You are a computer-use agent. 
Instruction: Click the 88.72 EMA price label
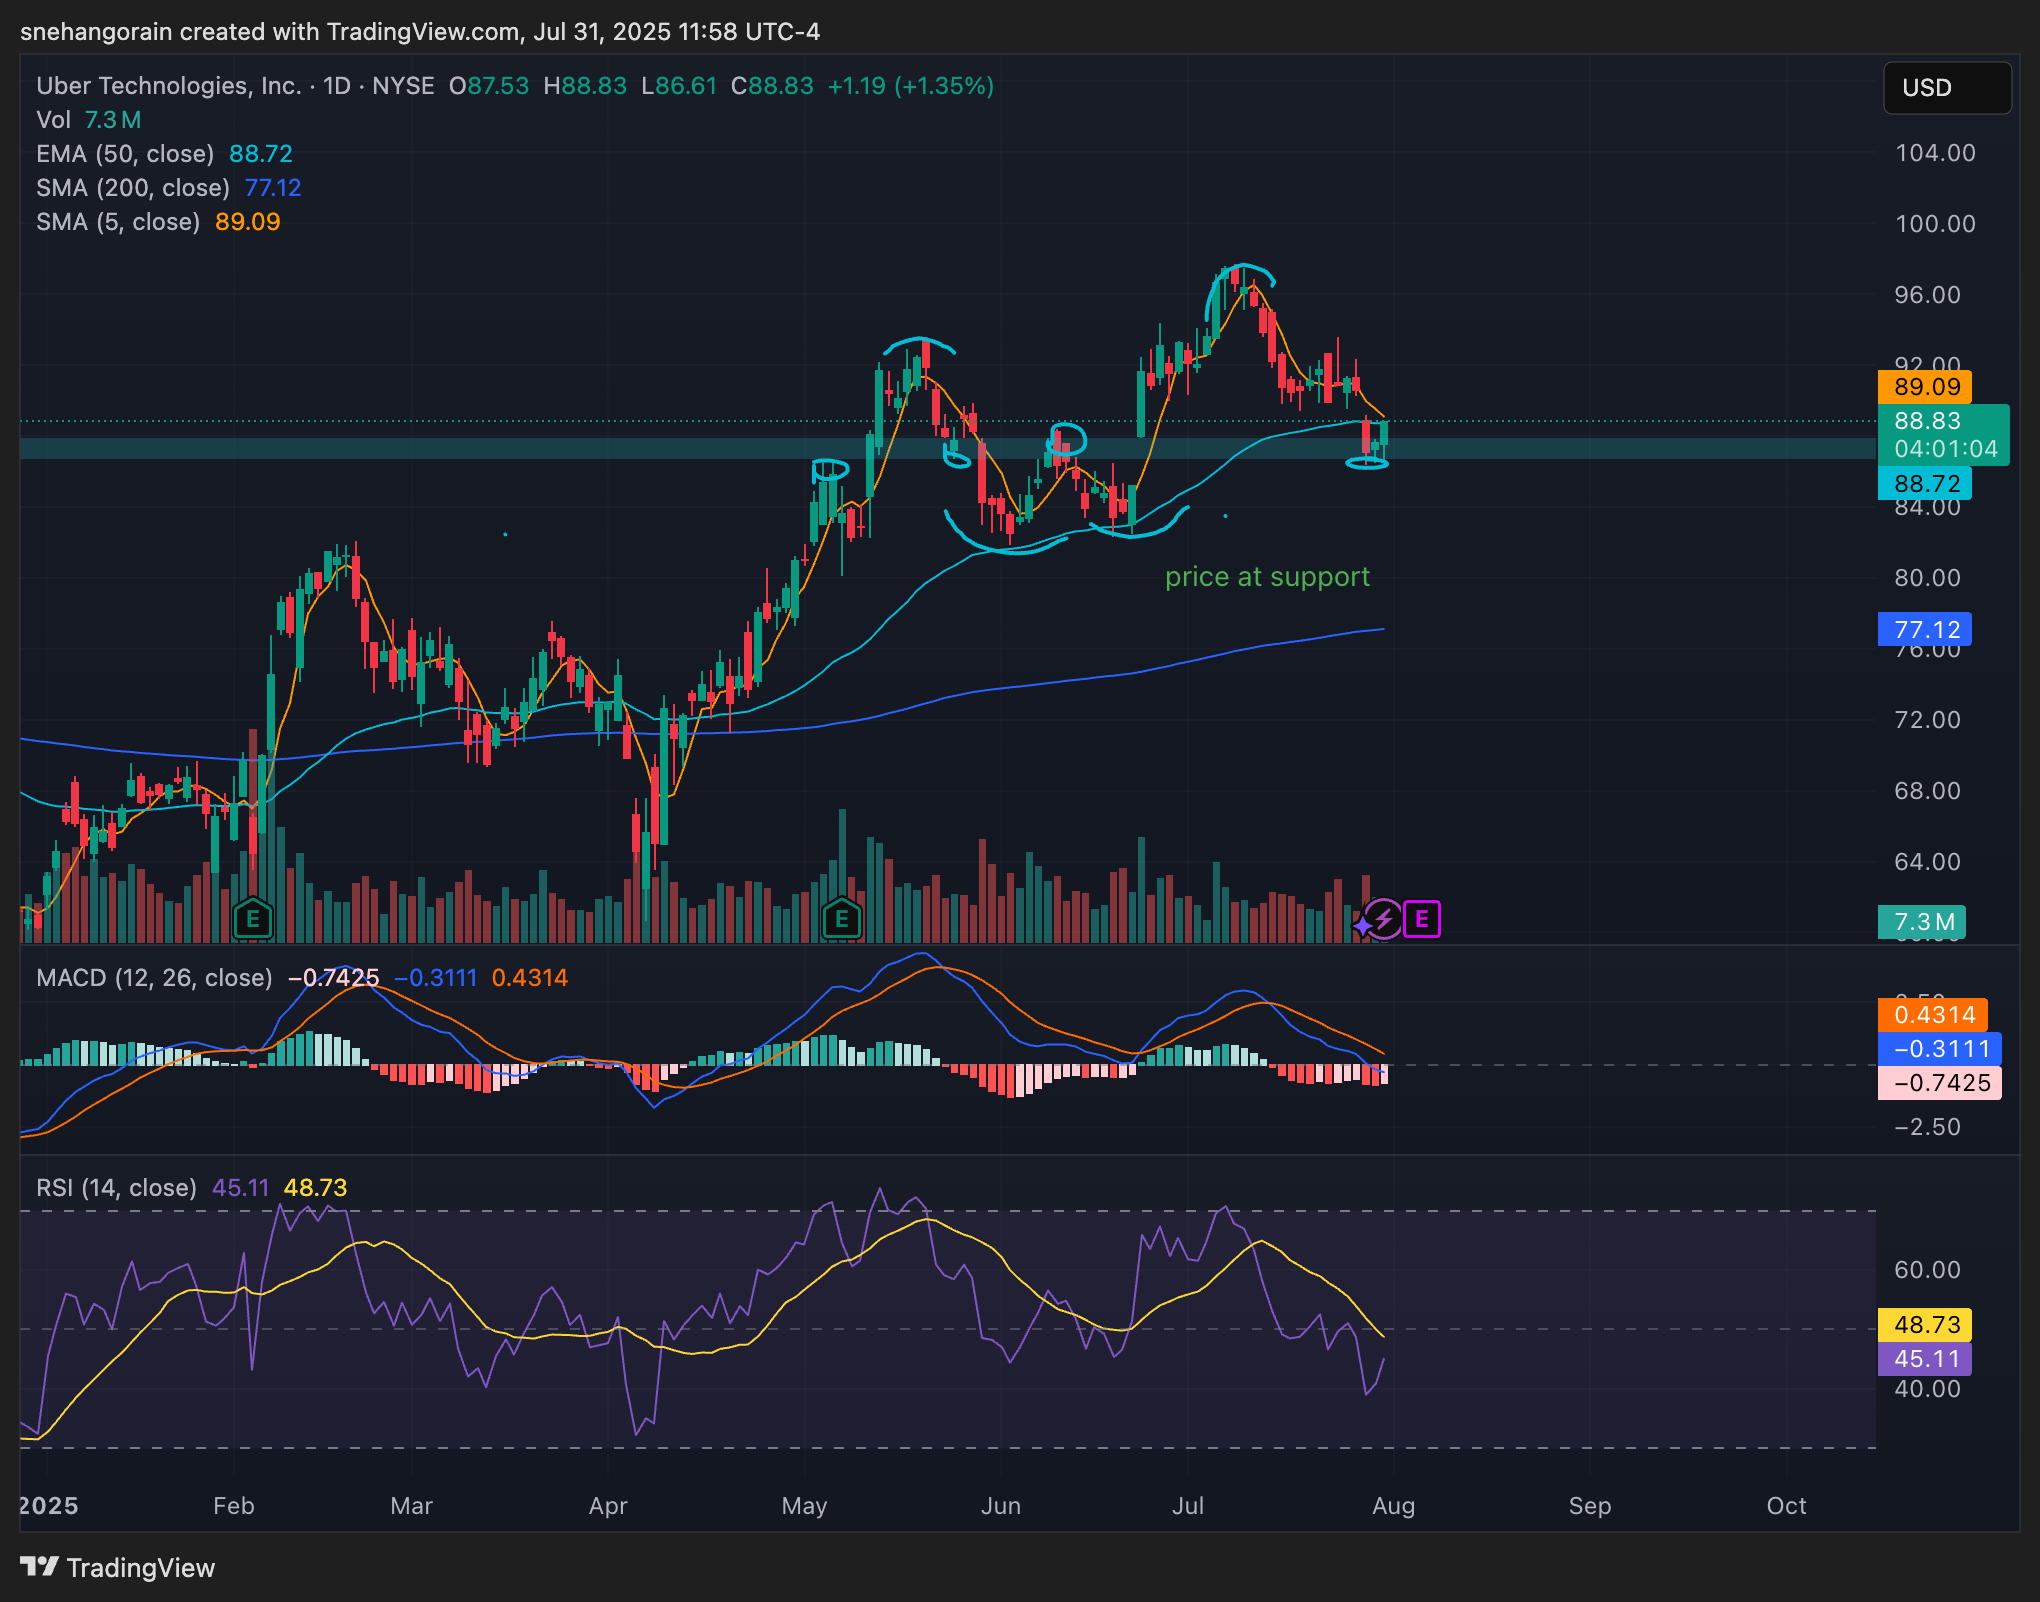pos(1925,484)
